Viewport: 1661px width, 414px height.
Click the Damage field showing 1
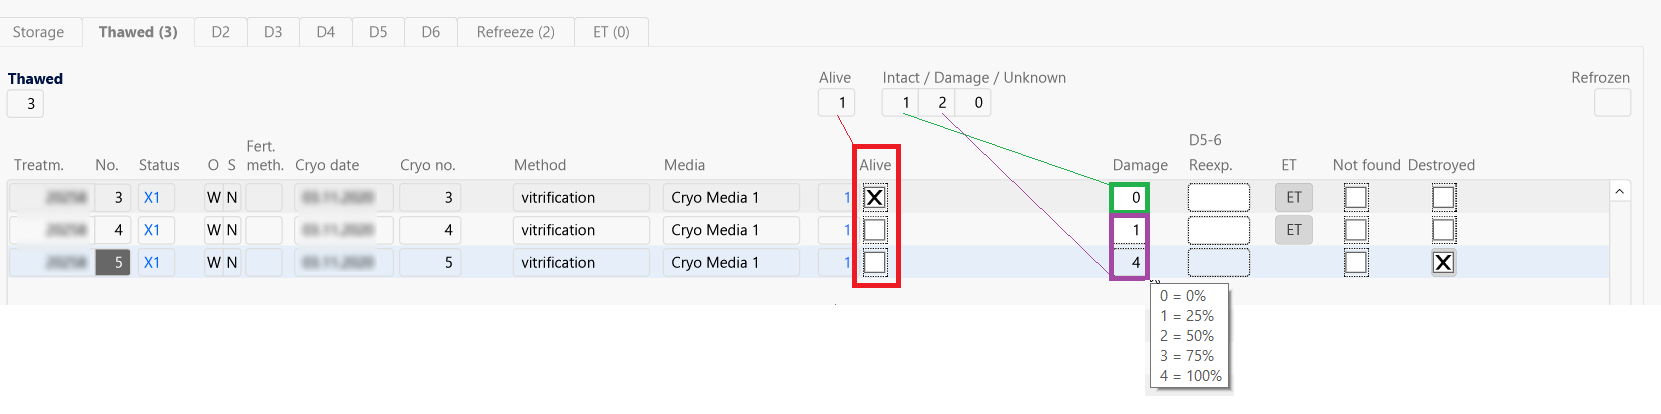1129,230
